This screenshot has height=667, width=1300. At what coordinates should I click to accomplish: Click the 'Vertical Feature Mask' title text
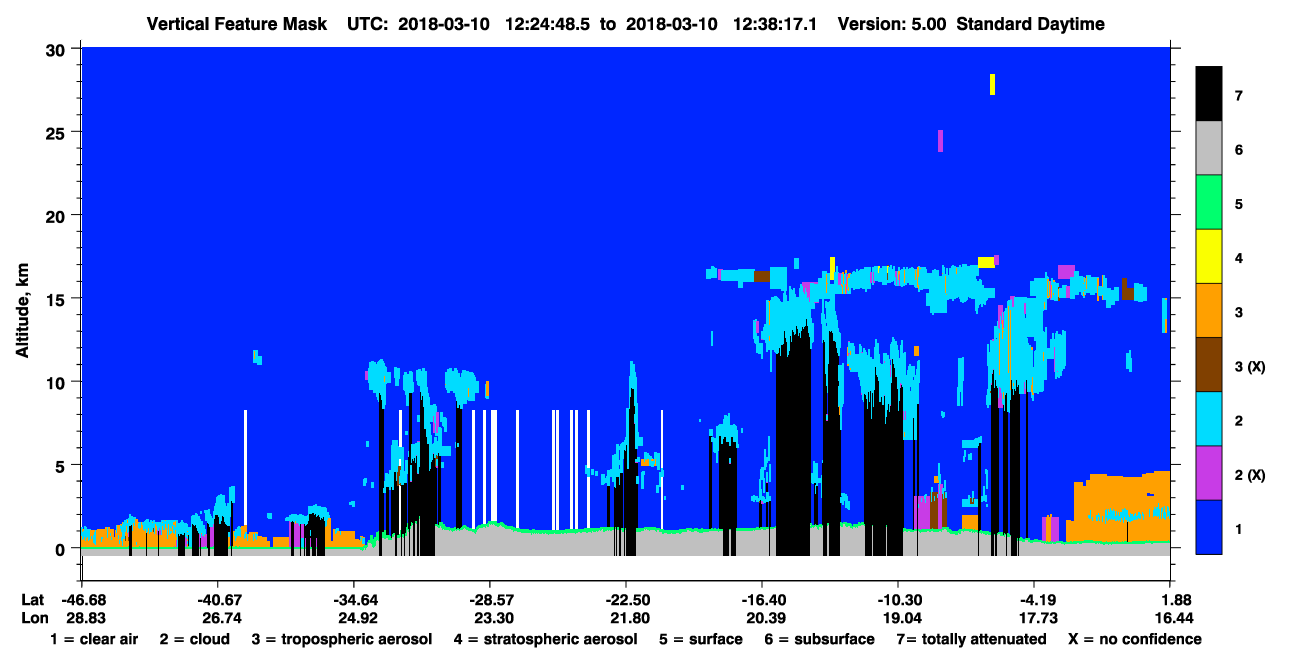pyautogui.click(x=235, y=24)
